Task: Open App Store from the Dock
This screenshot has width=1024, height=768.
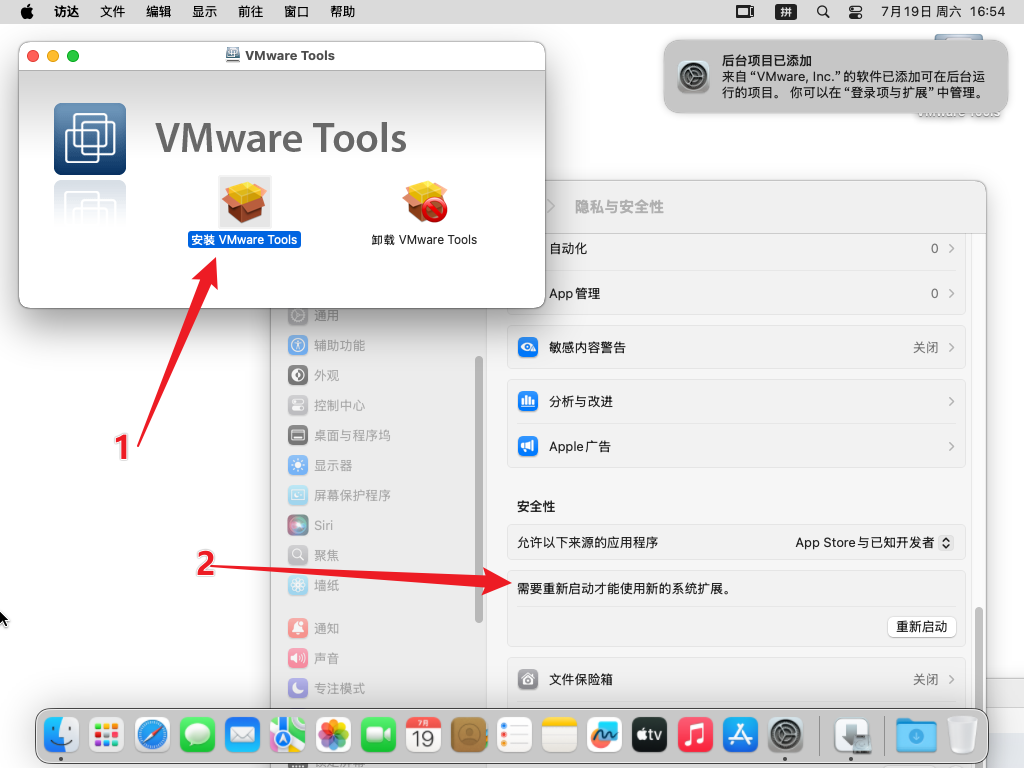Action: [741, 735]
